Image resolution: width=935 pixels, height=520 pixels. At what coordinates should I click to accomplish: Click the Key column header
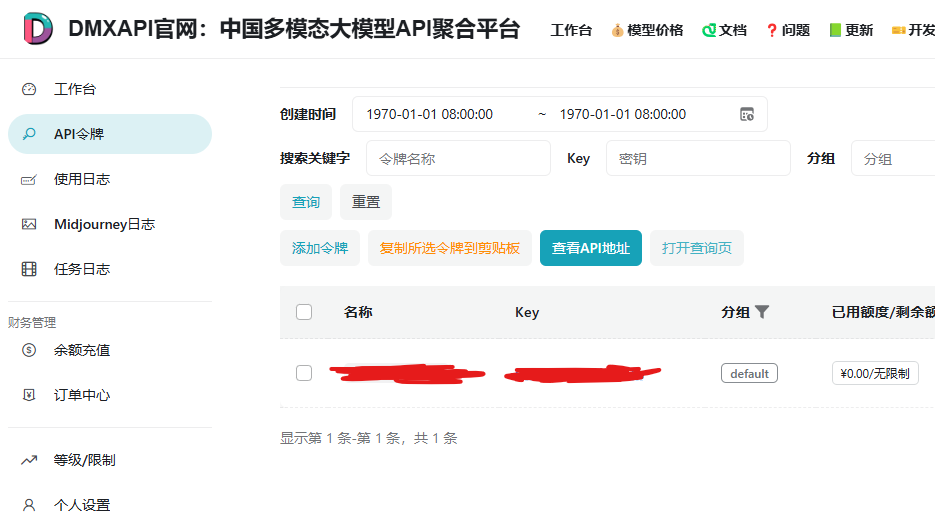click(x=527, y=312)
